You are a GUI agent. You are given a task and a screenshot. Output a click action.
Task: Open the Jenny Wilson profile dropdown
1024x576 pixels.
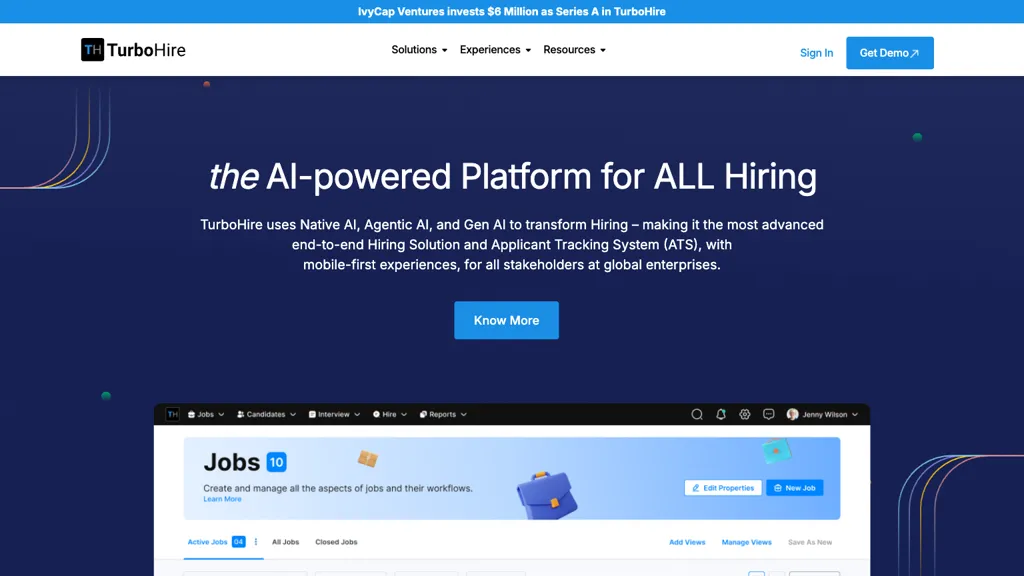tap(822, 414)
